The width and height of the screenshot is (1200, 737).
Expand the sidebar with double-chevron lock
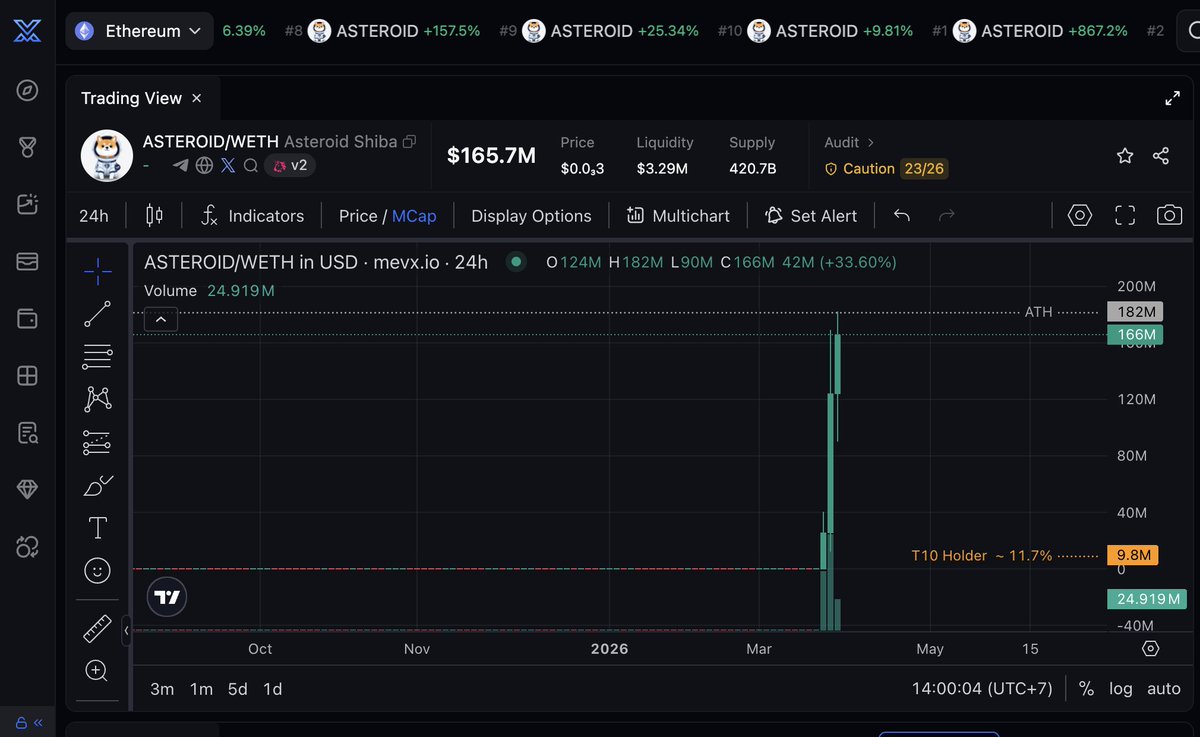[x=29, y=722]
